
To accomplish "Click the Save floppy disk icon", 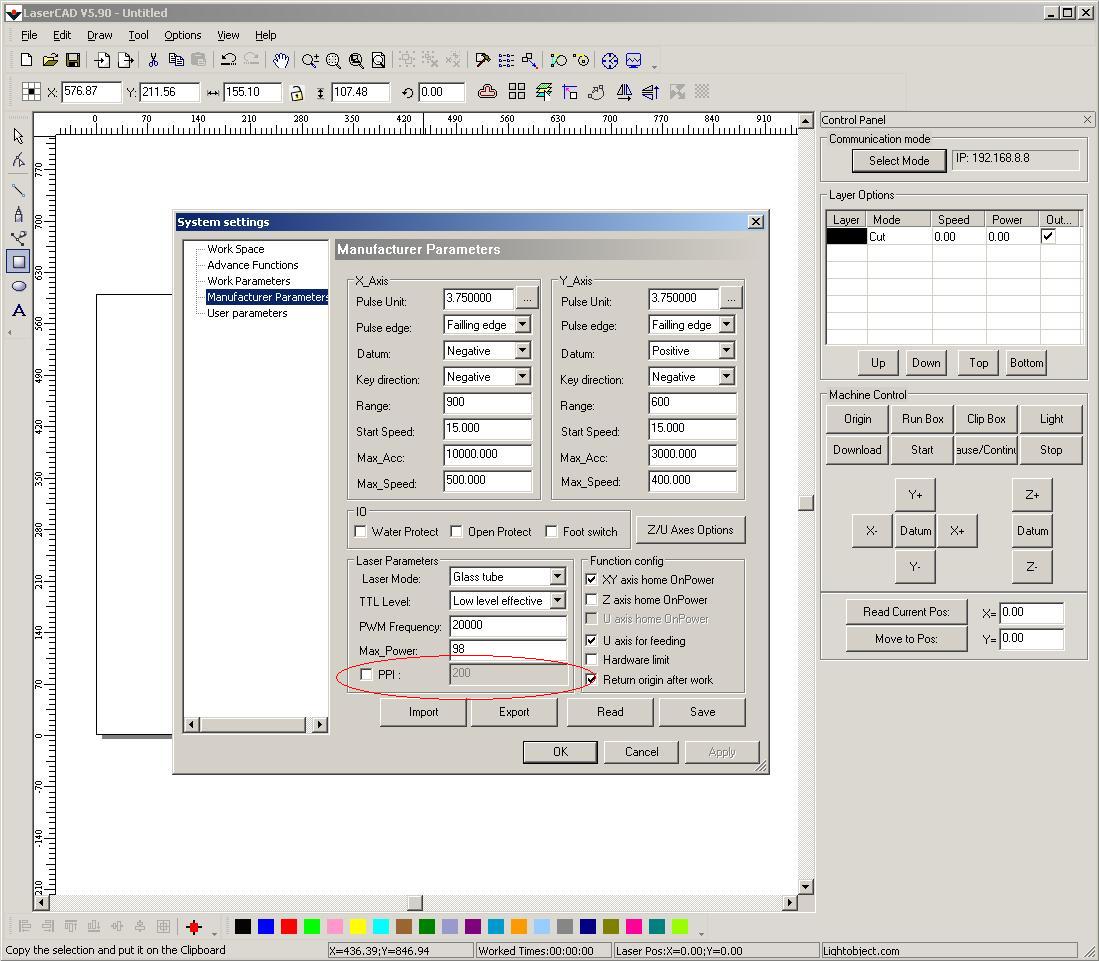I will coord(72,60).
